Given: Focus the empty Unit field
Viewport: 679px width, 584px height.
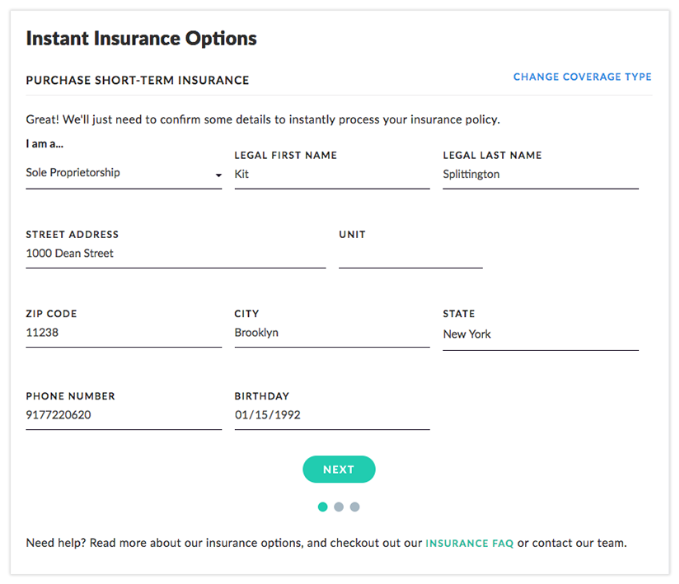Looking at the screenshot, I should pos(410,254).
